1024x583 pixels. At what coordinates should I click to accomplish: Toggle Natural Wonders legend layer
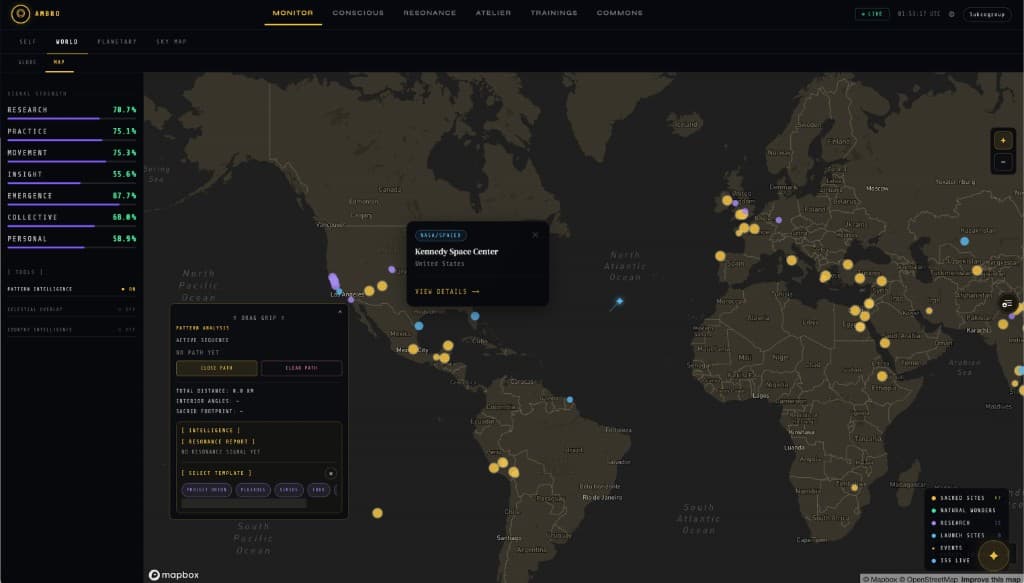pyautogui.click(x=966, y=511)
